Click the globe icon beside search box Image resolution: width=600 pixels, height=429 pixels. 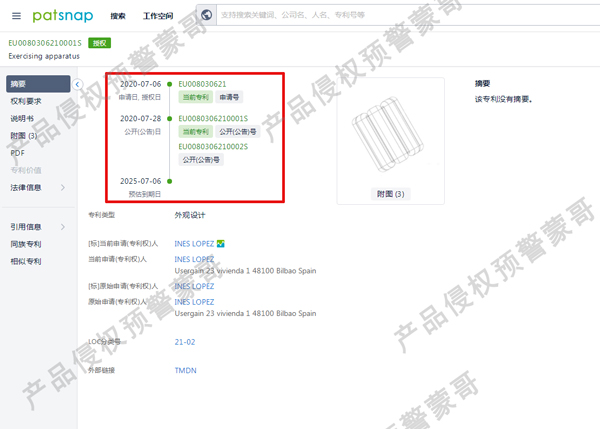(x=207, y=15)
